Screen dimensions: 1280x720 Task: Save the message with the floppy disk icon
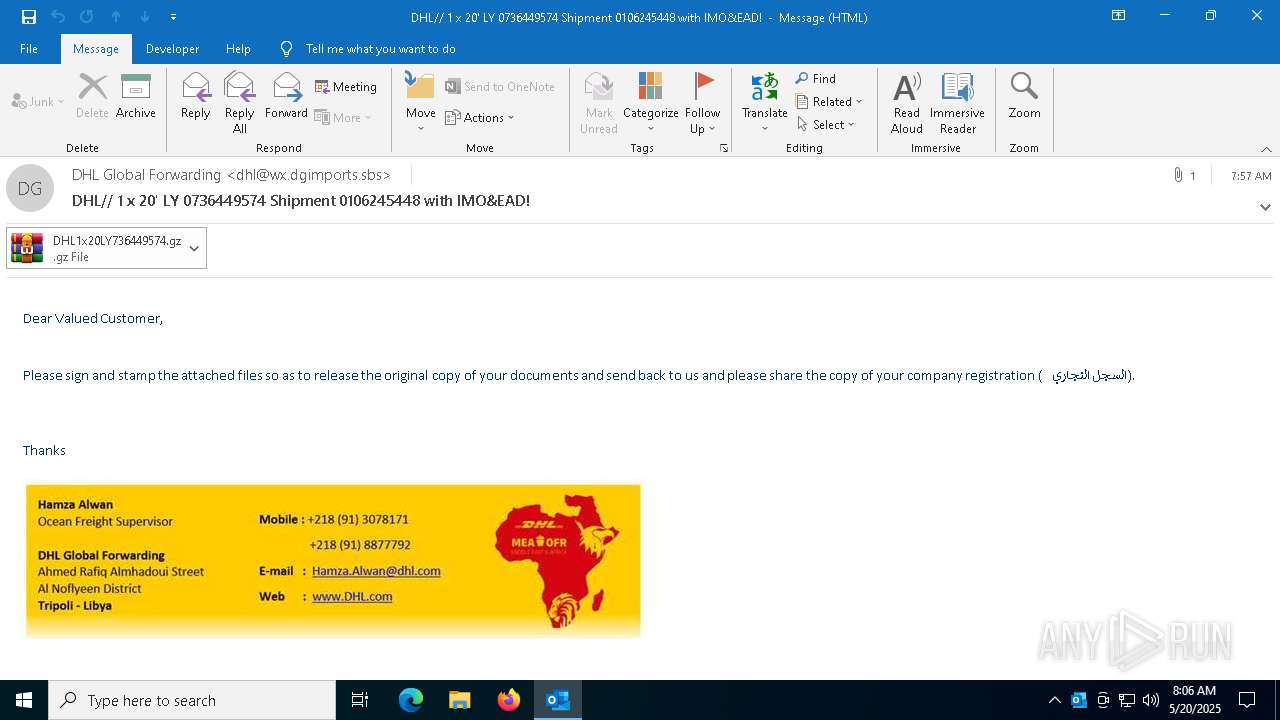pos(29,17)
